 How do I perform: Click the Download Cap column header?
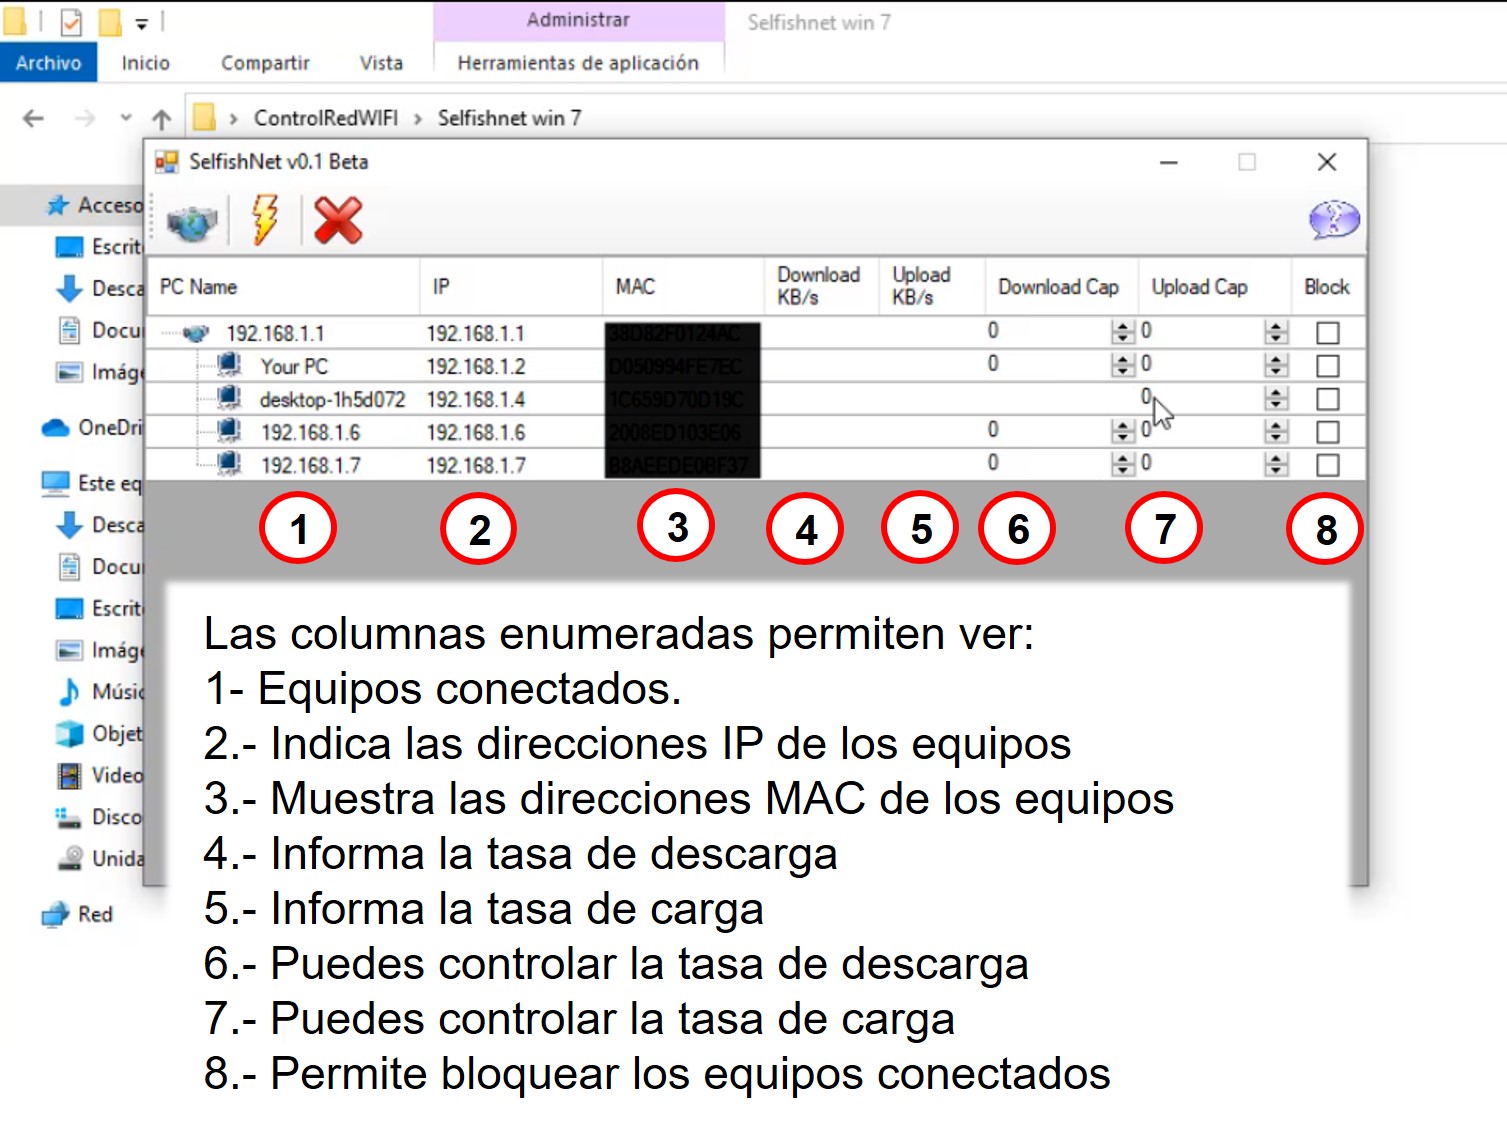point(1062,287)
